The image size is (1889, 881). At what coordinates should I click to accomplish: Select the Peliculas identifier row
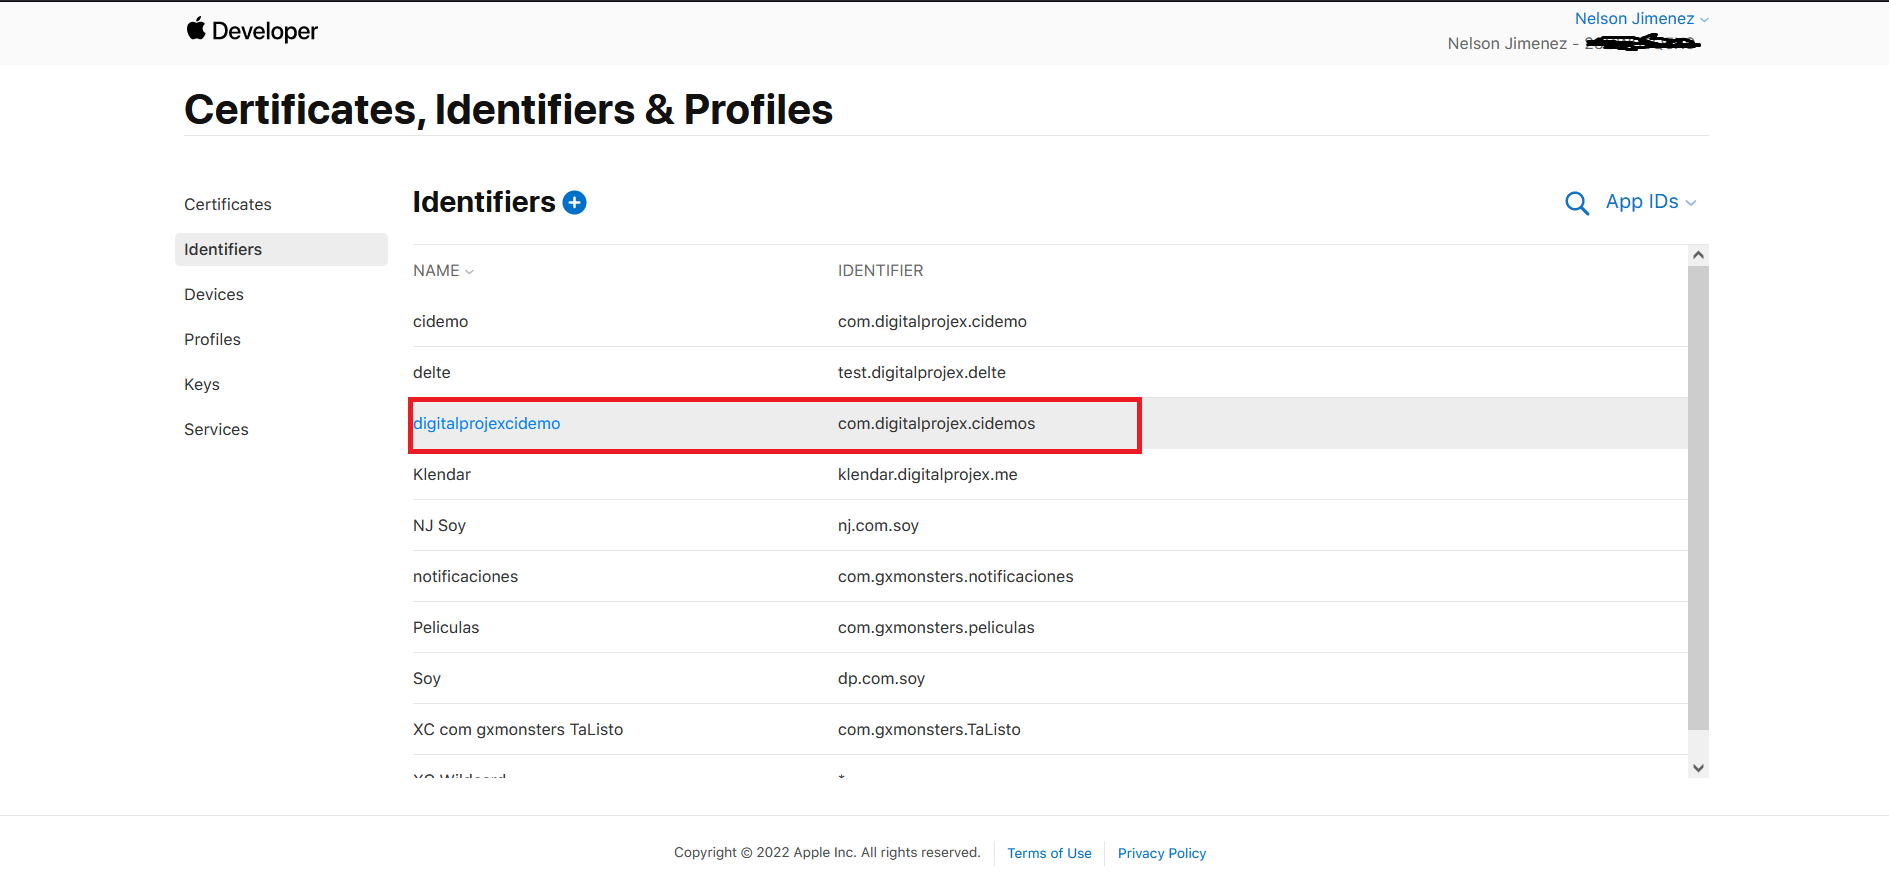tap(446, 627)
